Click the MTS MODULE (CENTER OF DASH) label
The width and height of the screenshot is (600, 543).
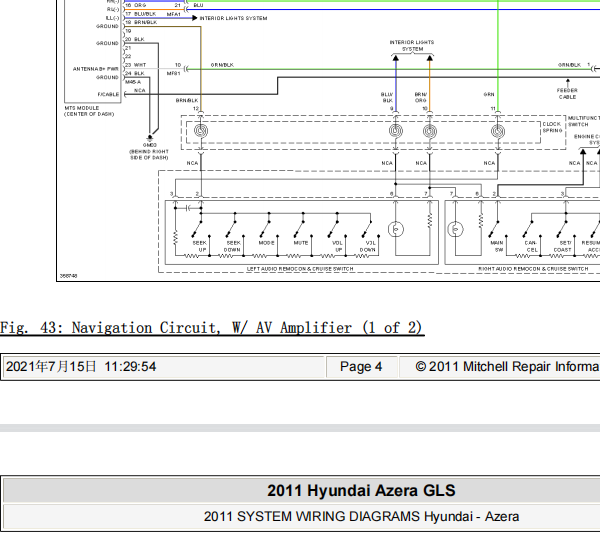89,111
